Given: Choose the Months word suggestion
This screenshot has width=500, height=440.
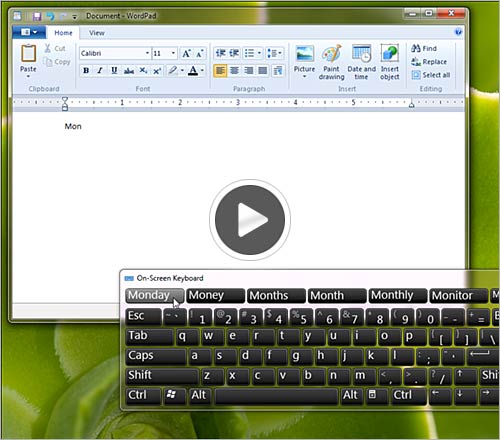Looking at the screenshot, I should (x=276, y=296).
